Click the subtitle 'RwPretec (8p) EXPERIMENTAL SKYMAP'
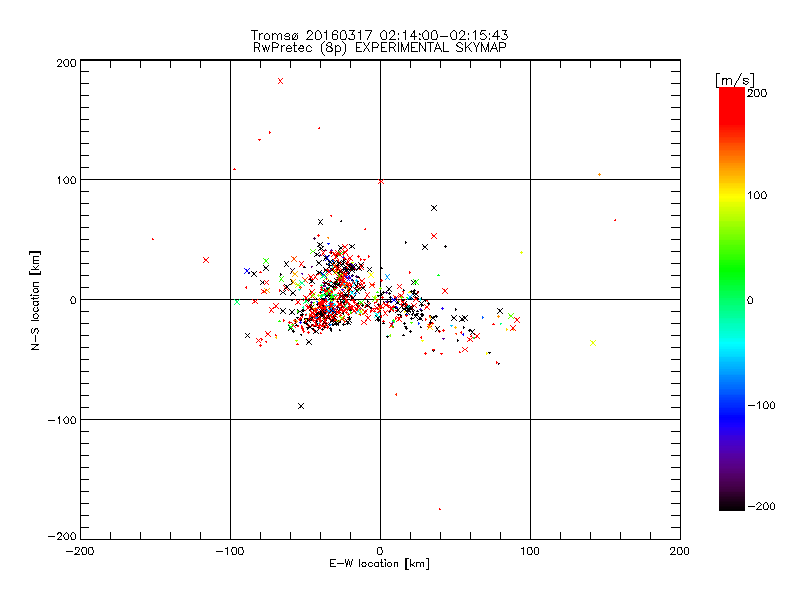Viewport: 800px width, 600px height. tap(379, 48)
